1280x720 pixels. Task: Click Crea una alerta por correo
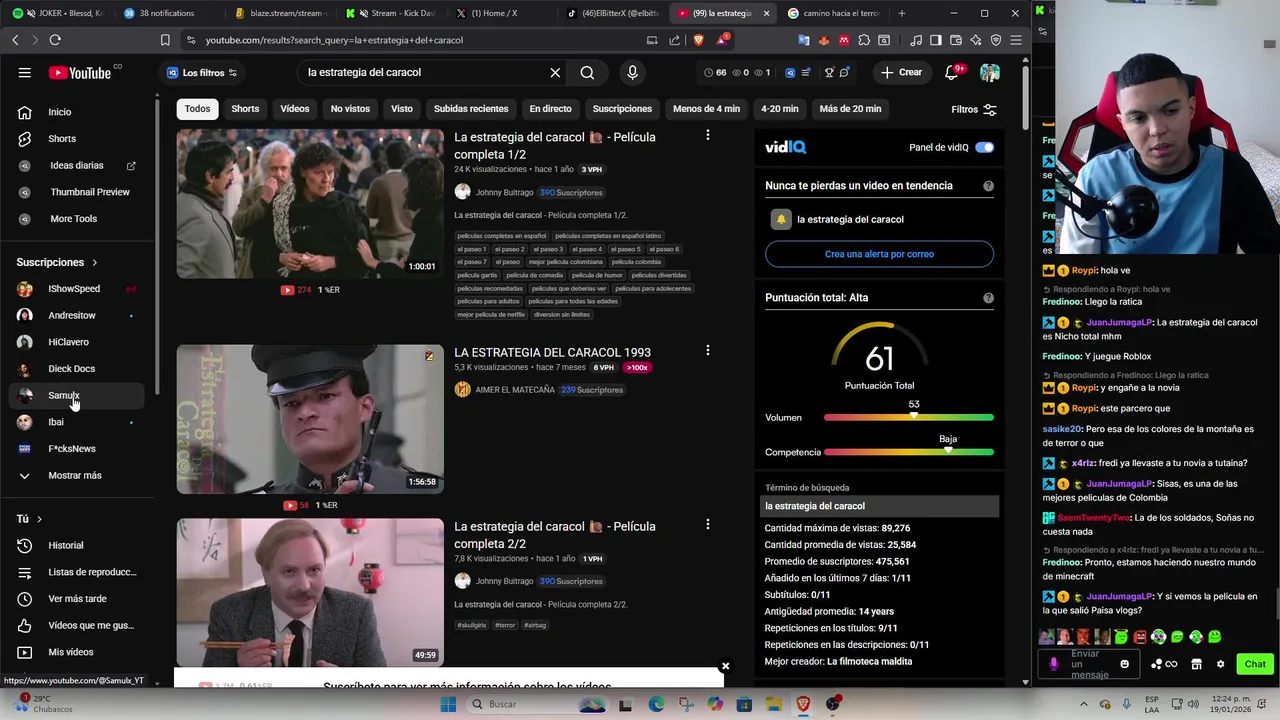pos(879,254)
